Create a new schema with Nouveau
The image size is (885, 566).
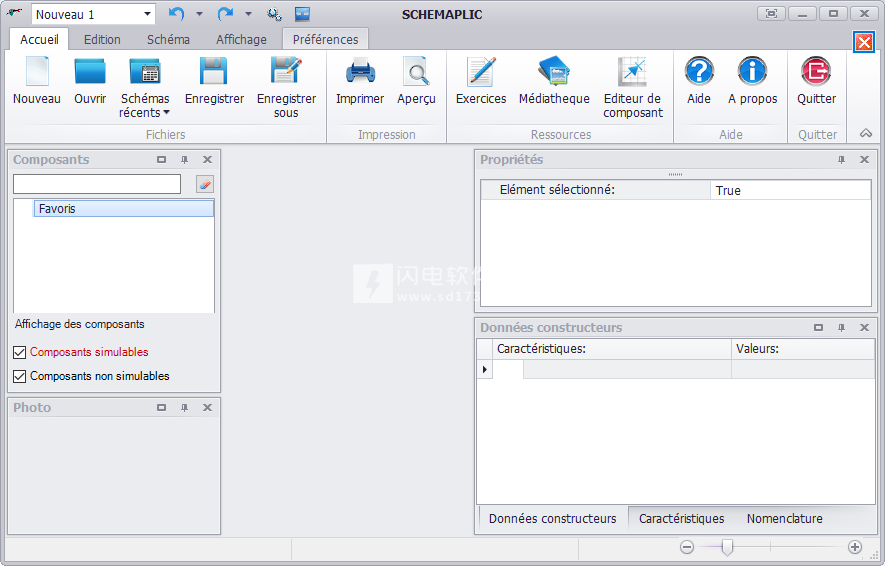(x=37, y=81)
